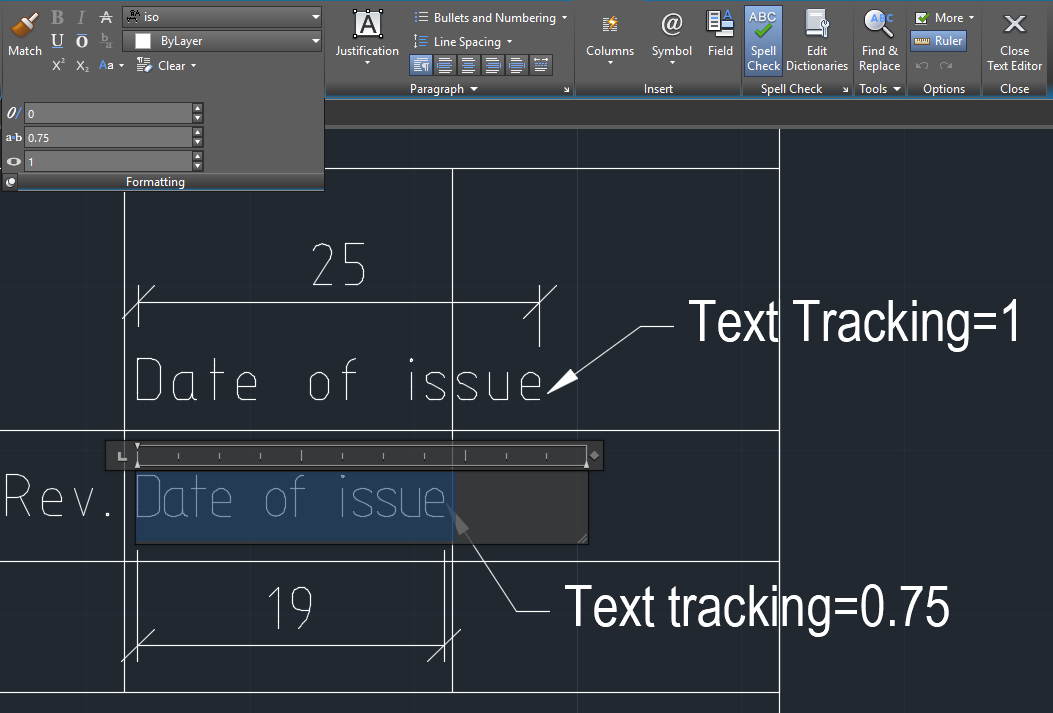Open Edit Dictionaries
1053x713 pixels.
pos(817,40)
